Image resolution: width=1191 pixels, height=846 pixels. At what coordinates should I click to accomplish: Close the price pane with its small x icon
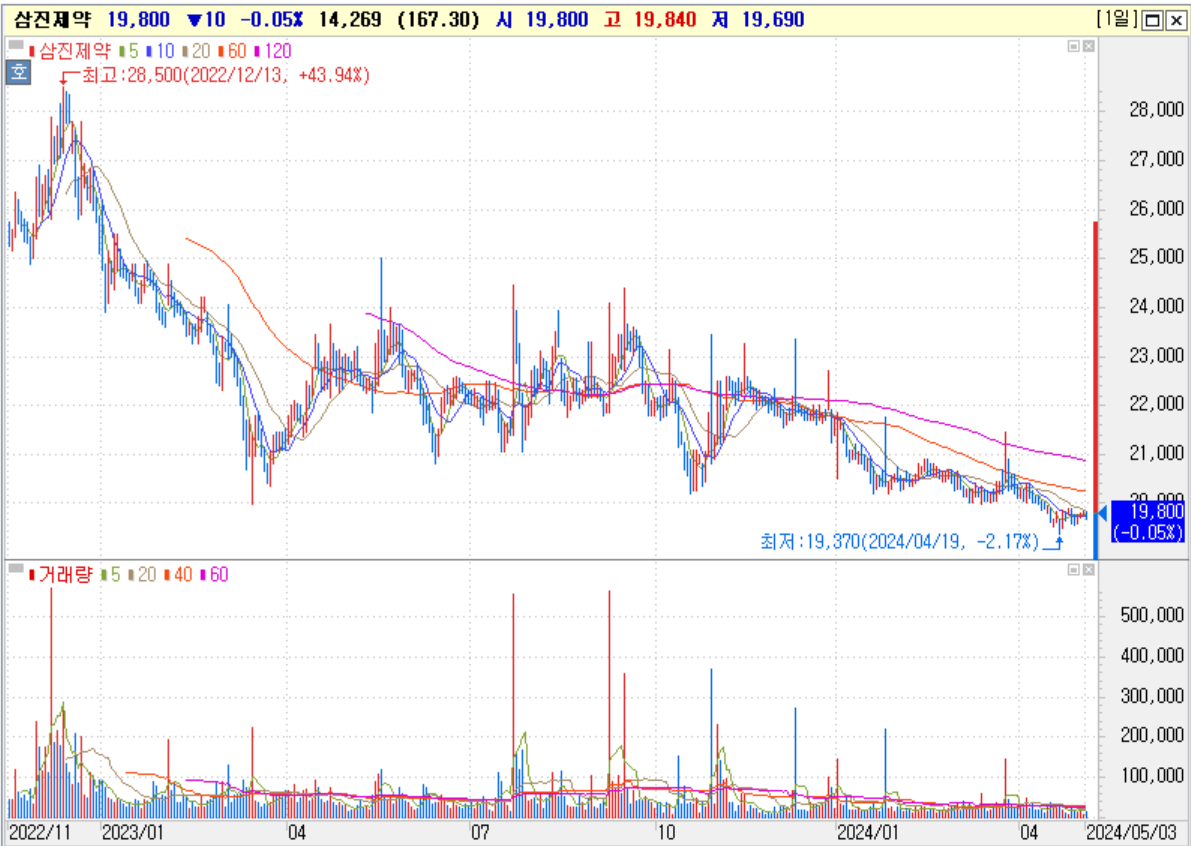(1088, 46)
